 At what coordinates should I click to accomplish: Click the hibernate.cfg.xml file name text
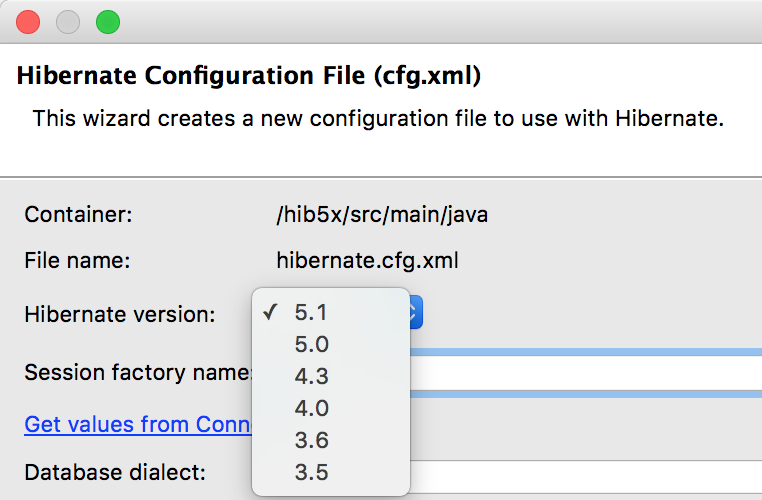[x=367, y=261]
